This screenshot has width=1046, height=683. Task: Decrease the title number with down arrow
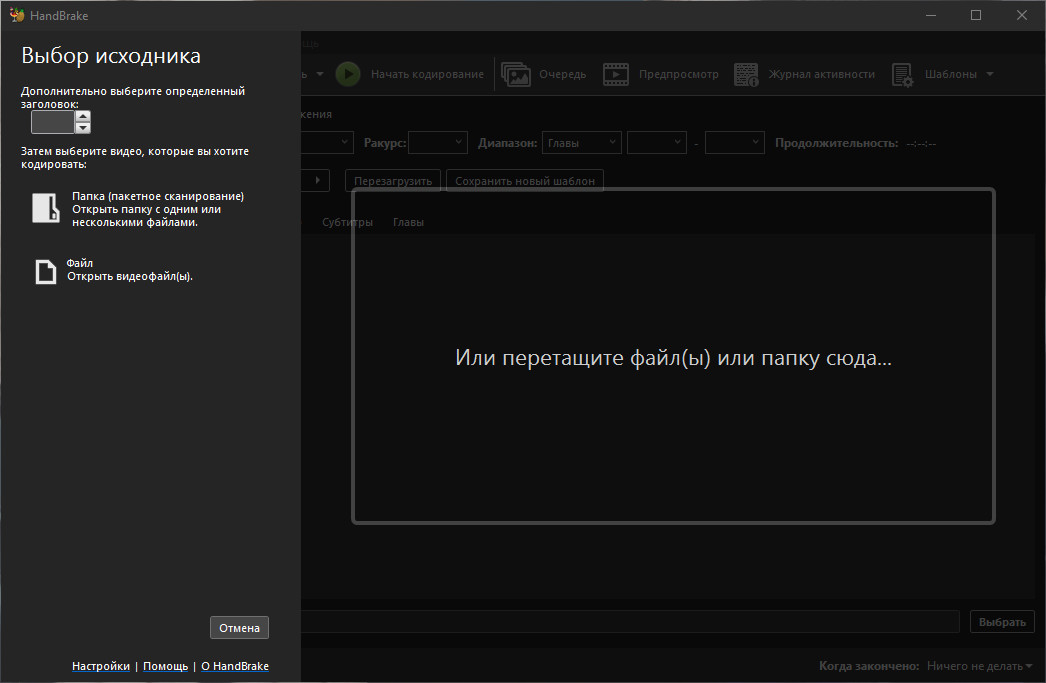pyautogui.click(x=83, y=128)
